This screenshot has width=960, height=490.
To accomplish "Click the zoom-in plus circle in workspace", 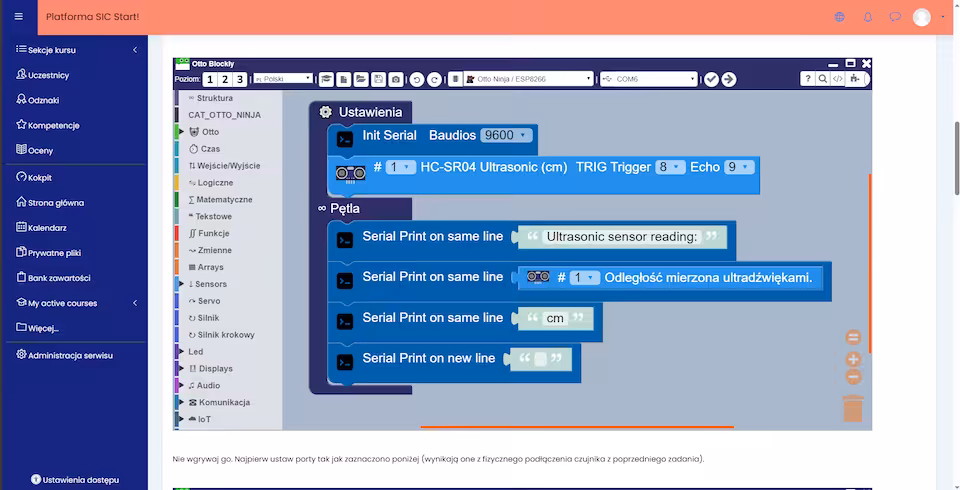I will (853, 358).
